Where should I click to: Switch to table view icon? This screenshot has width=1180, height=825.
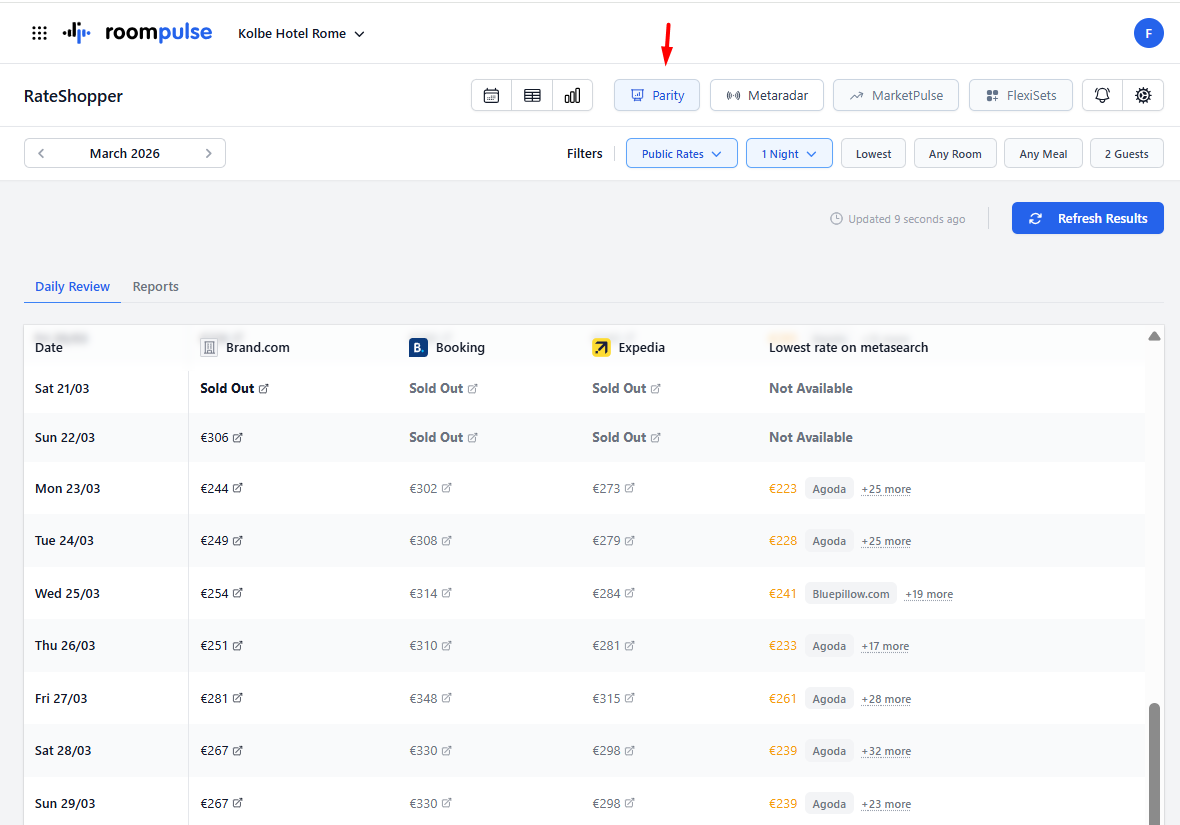tap(532, 96)
